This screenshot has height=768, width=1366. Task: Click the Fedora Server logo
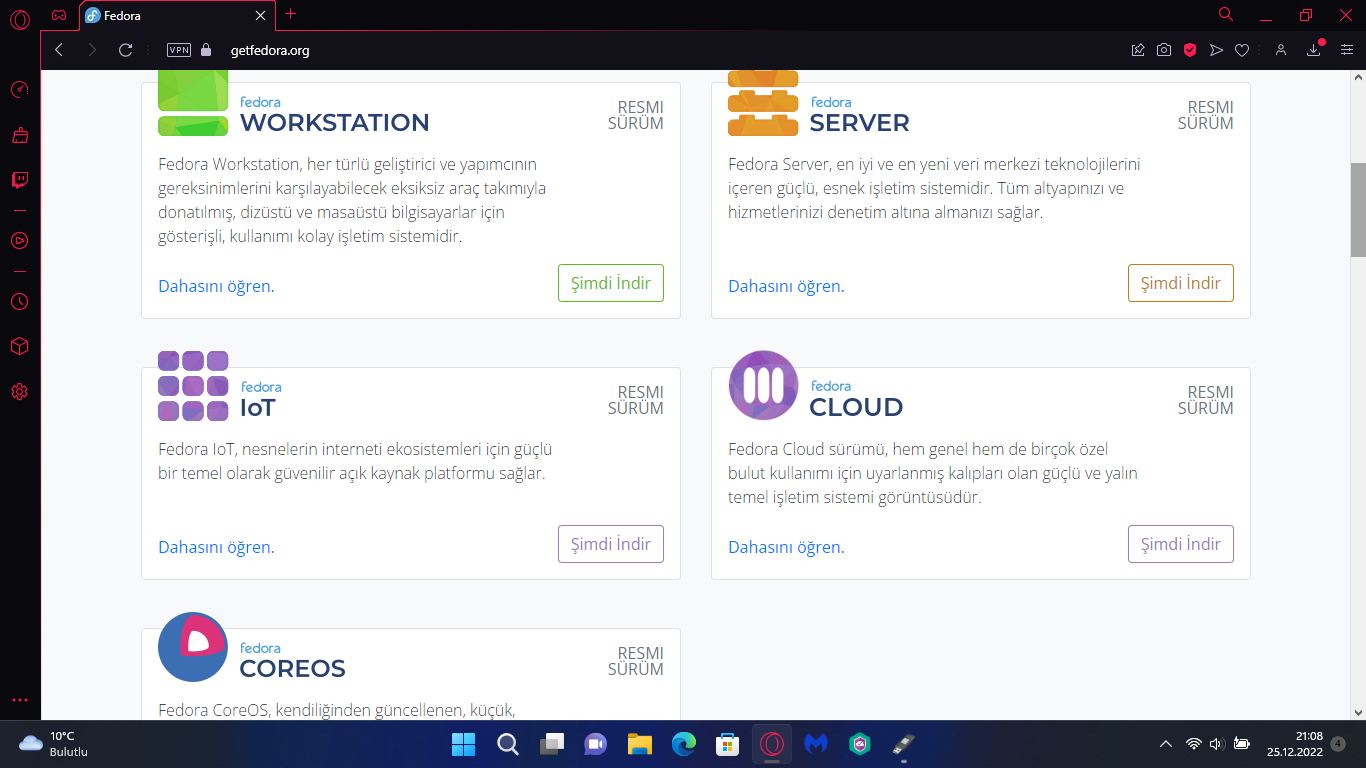tap(763, 103)
